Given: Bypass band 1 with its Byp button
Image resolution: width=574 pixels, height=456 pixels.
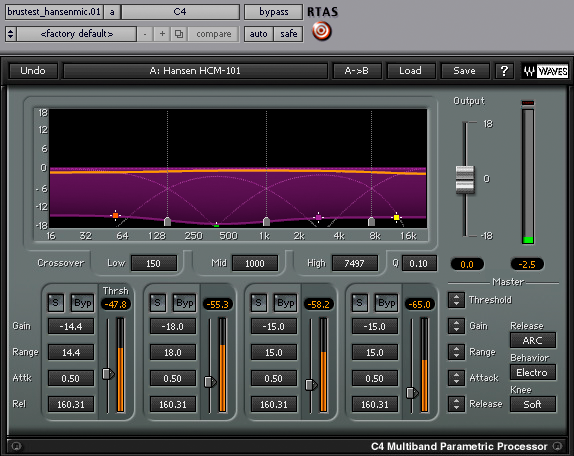Looking at the screenshot, I should coord(82,303).
